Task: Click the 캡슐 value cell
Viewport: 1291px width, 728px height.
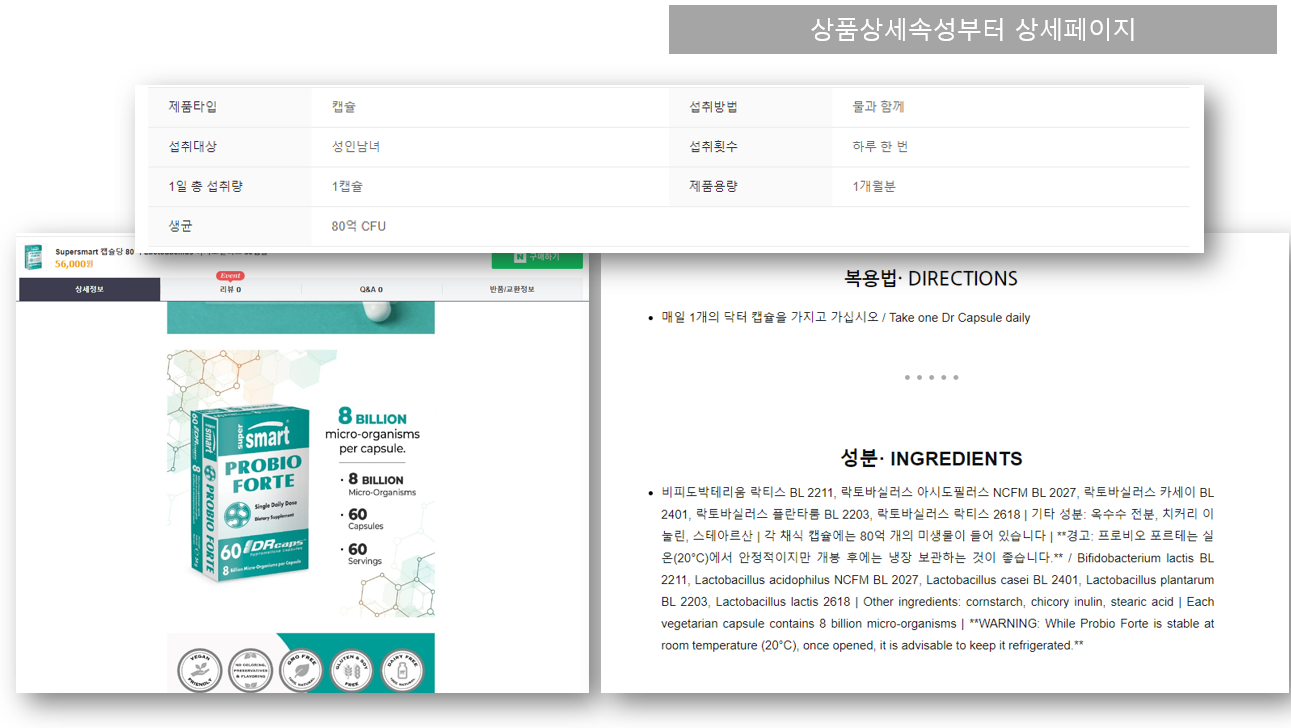Action: (490, 107)
